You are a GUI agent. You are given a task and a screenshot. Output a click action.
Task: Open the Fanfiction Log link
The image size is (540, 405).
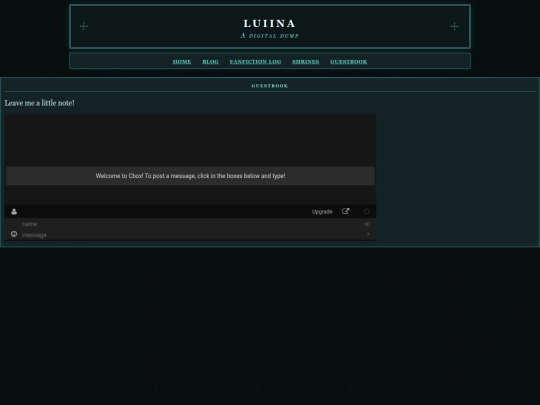[255, 62]
